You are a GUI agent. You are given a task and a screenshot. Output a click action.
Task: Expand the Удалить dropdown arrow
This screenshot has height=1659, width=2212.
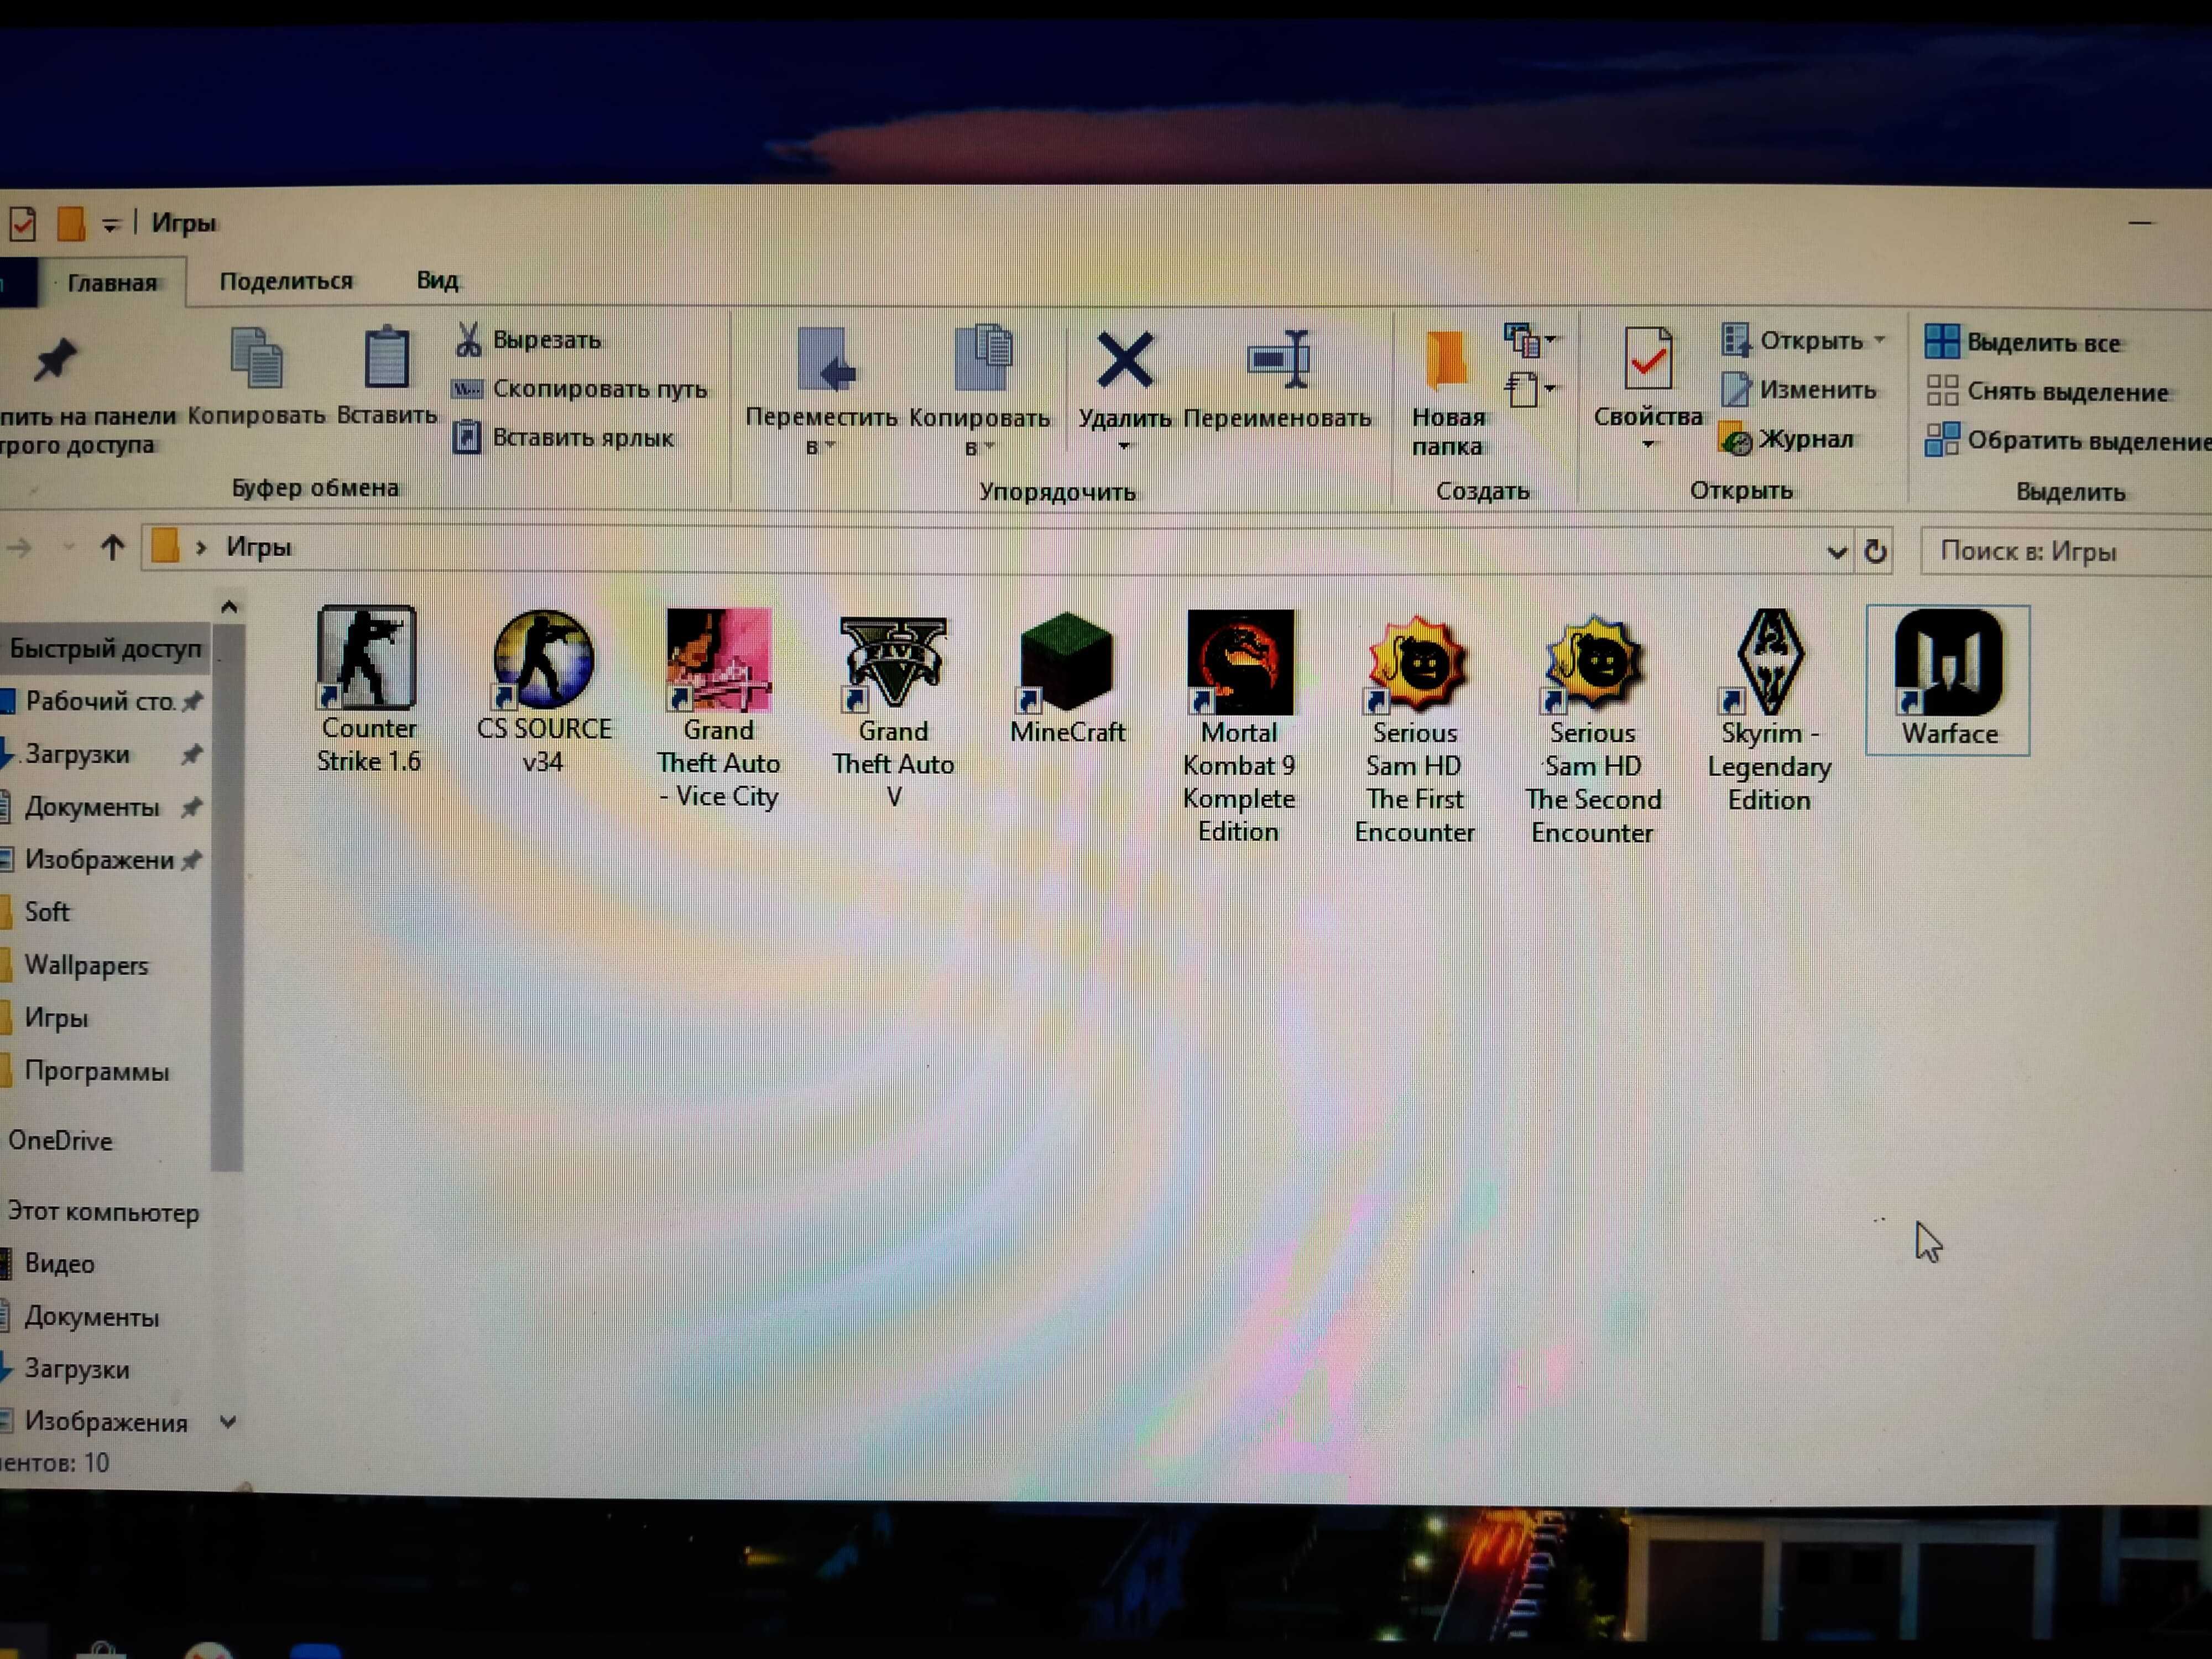[1124, 446]
